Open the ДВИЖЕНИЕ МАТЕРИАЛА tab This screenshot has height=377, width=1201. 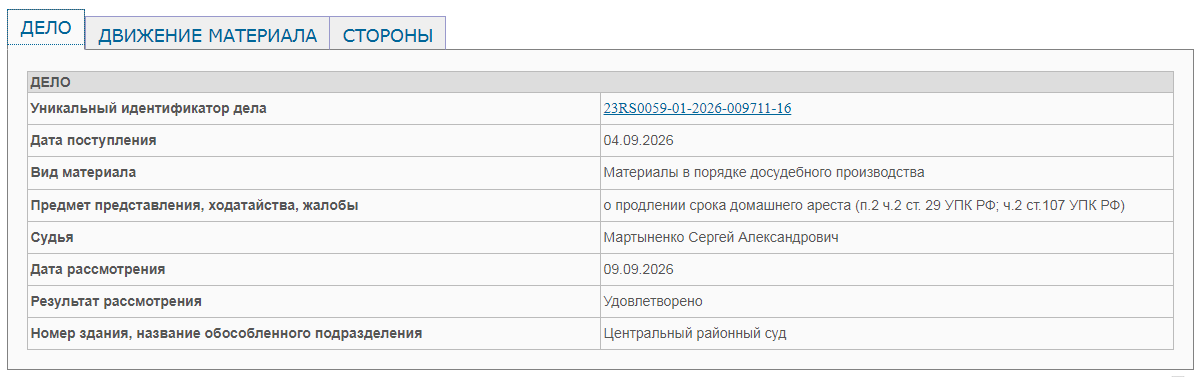[207, 34]
